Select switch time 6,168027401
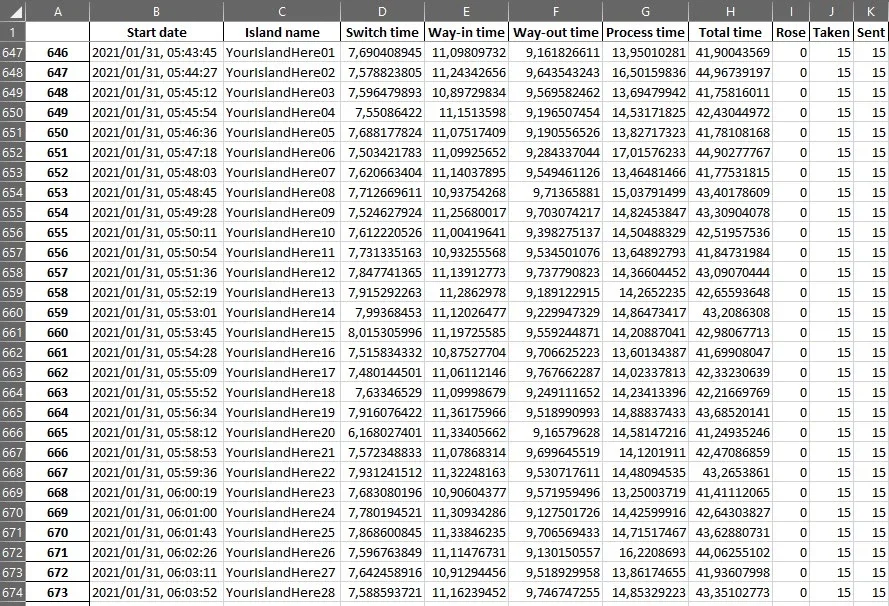Viewport: 889px width, 606px height. point(382,433)
